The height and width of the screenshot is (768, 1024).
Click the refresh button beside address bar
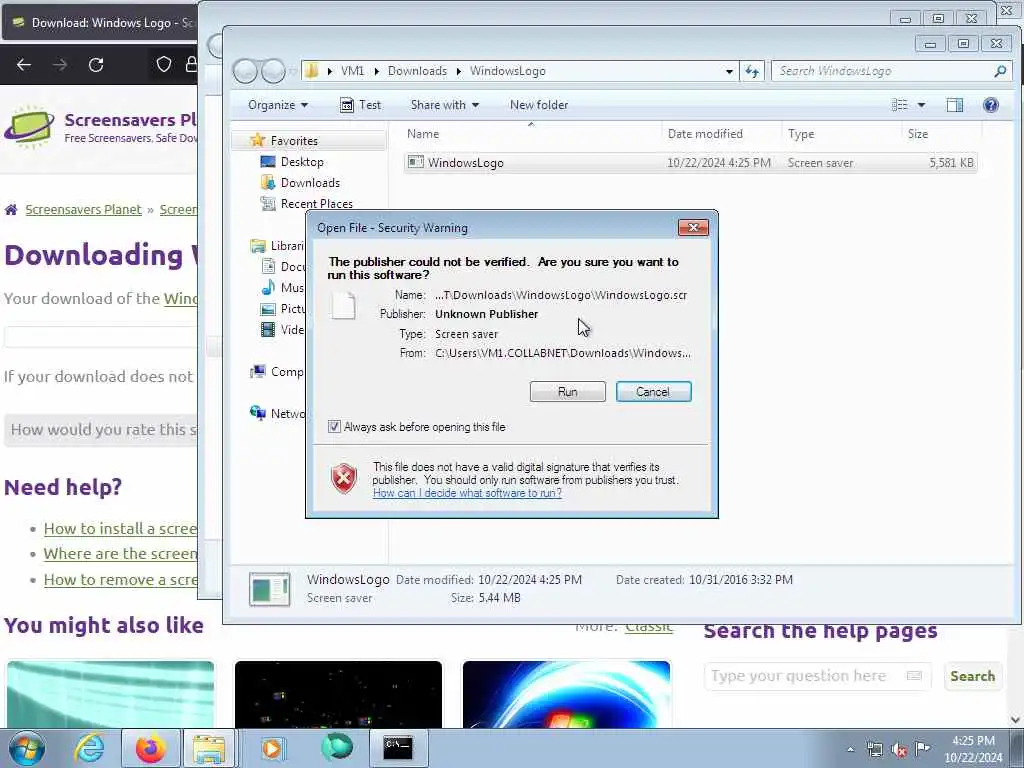(x=752, y=71)
